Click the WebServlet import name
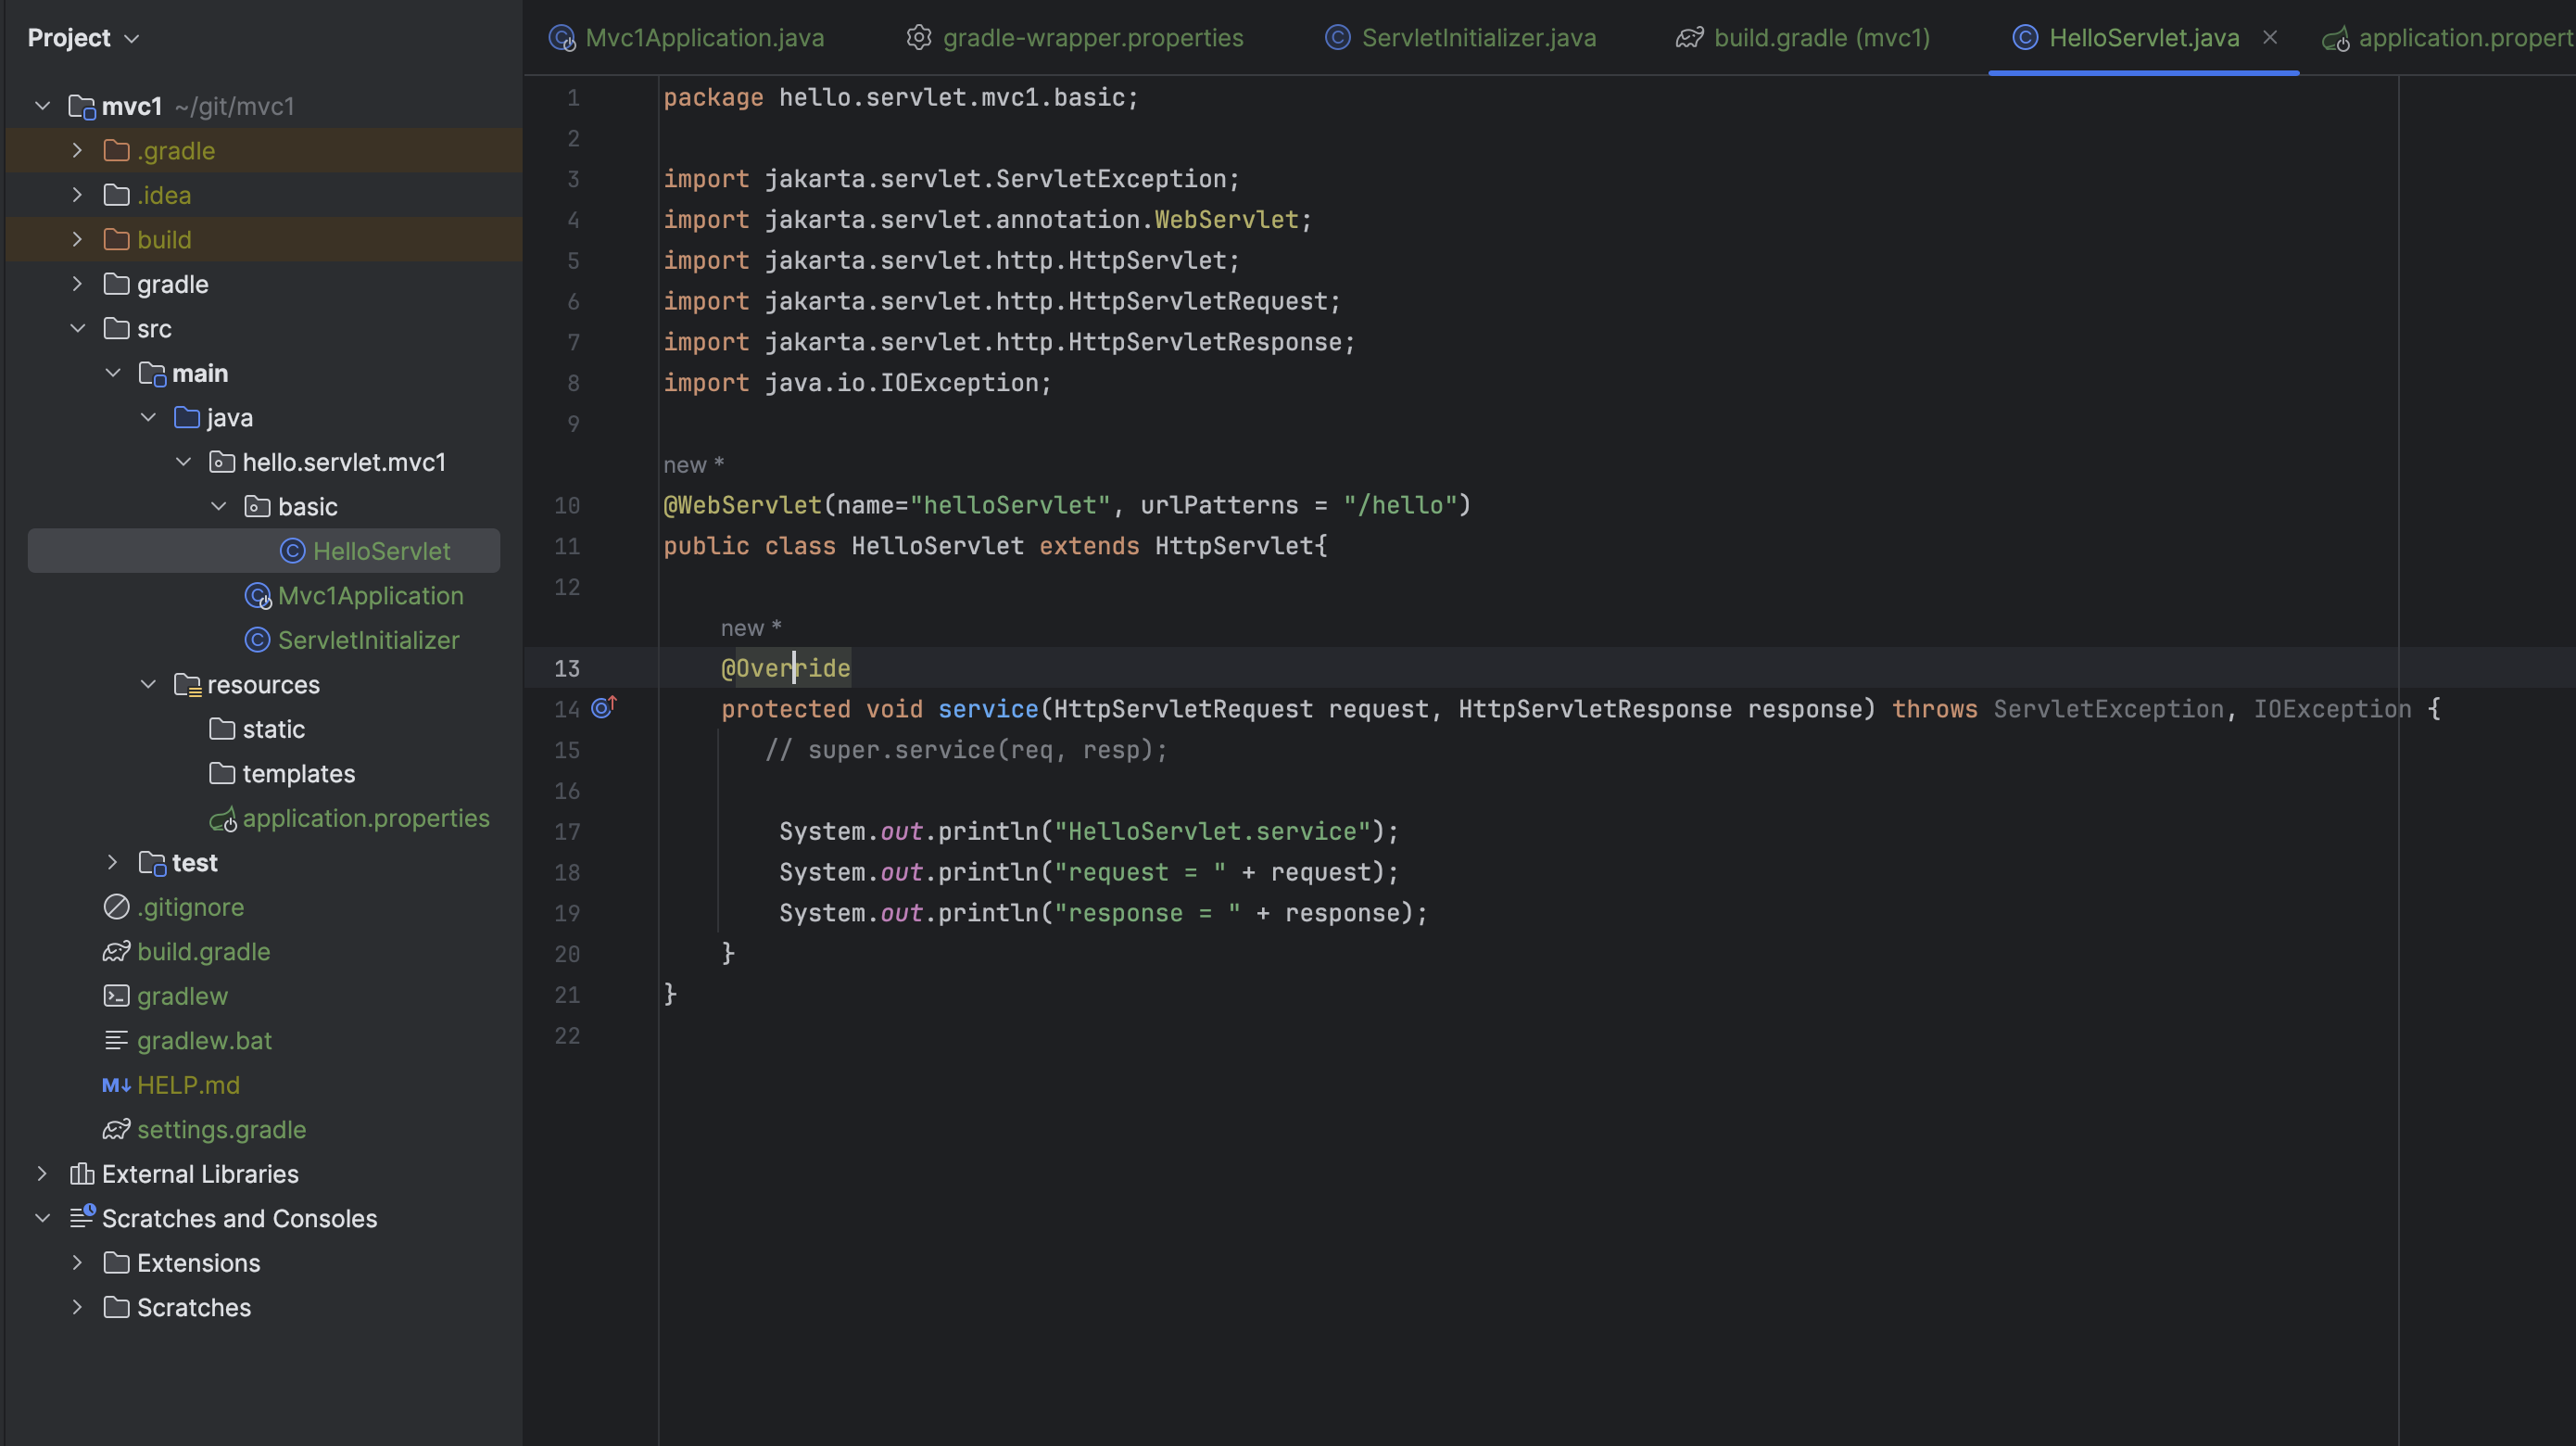 click(1226, 219)
